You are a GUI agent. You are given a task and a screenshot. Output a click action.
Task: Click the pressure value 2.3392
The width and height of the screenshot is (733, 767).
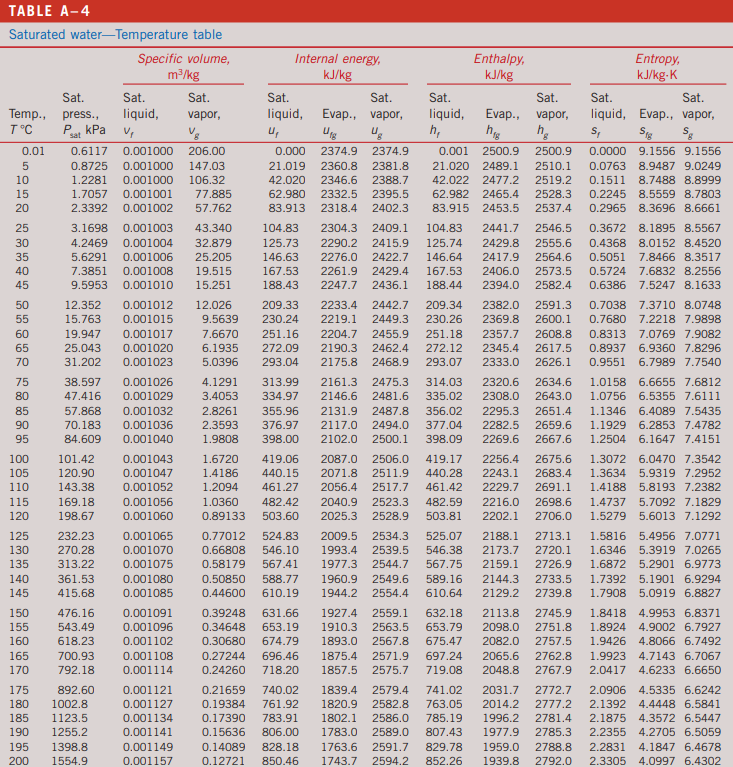pos(89,208)
